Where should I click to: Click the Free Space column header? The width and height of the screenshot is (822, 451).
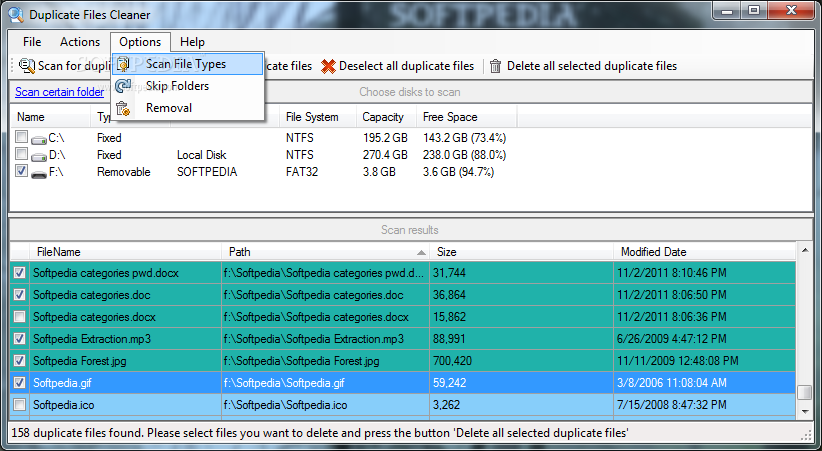click(467, 117)
